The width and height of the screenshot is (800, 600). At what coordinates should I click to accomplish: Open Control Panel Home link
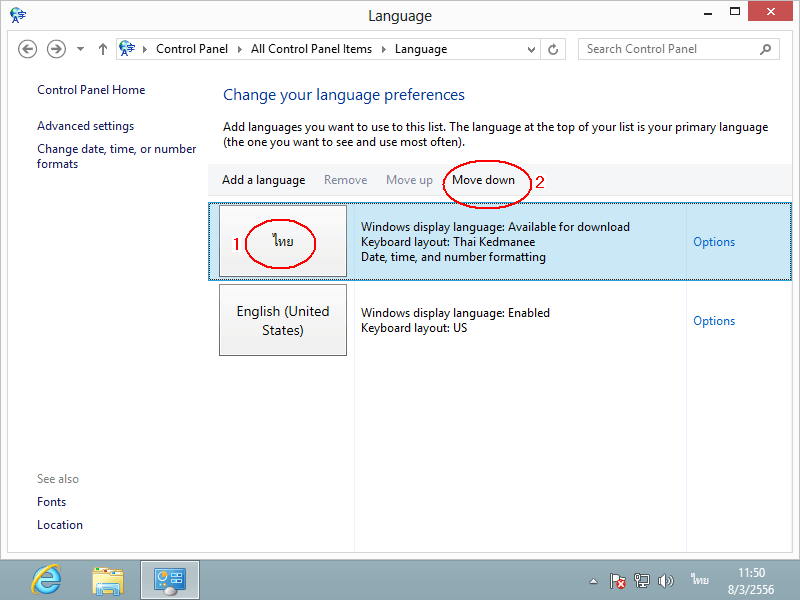tap(91, 90)
